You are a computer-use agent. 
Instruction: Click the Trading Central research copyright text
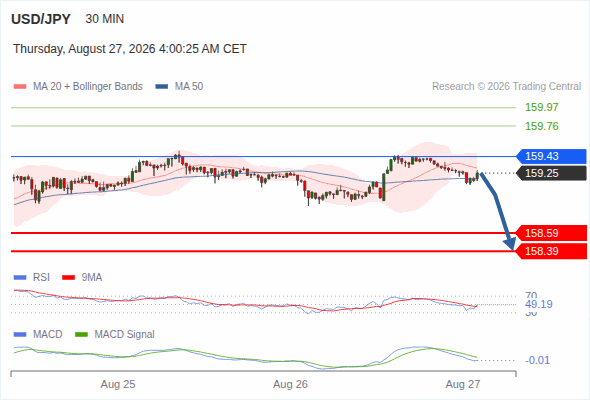coord(506,87)
